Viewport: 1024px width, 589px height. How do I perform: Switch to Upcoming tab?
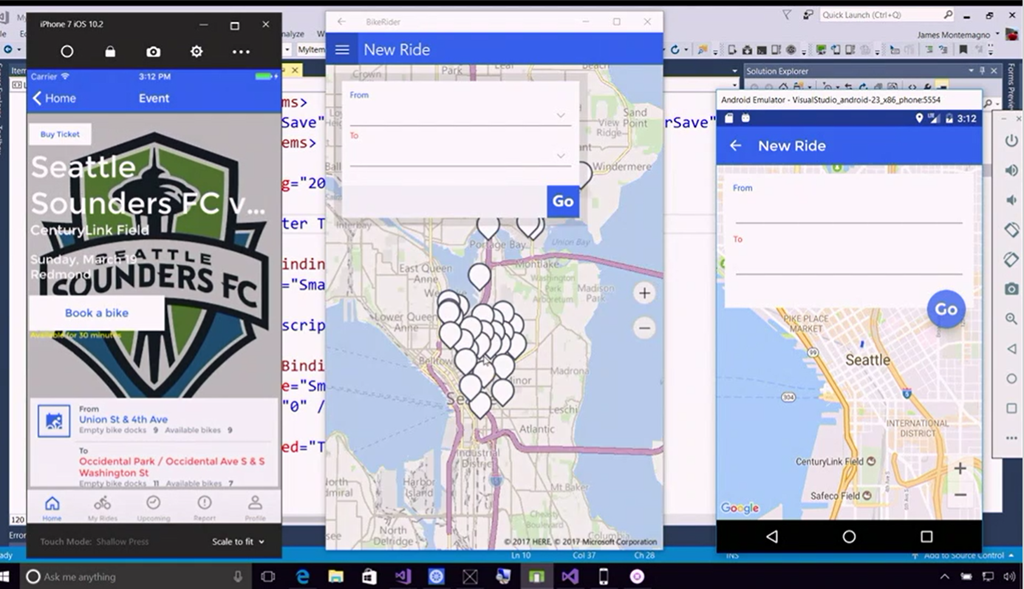point(153,507)
